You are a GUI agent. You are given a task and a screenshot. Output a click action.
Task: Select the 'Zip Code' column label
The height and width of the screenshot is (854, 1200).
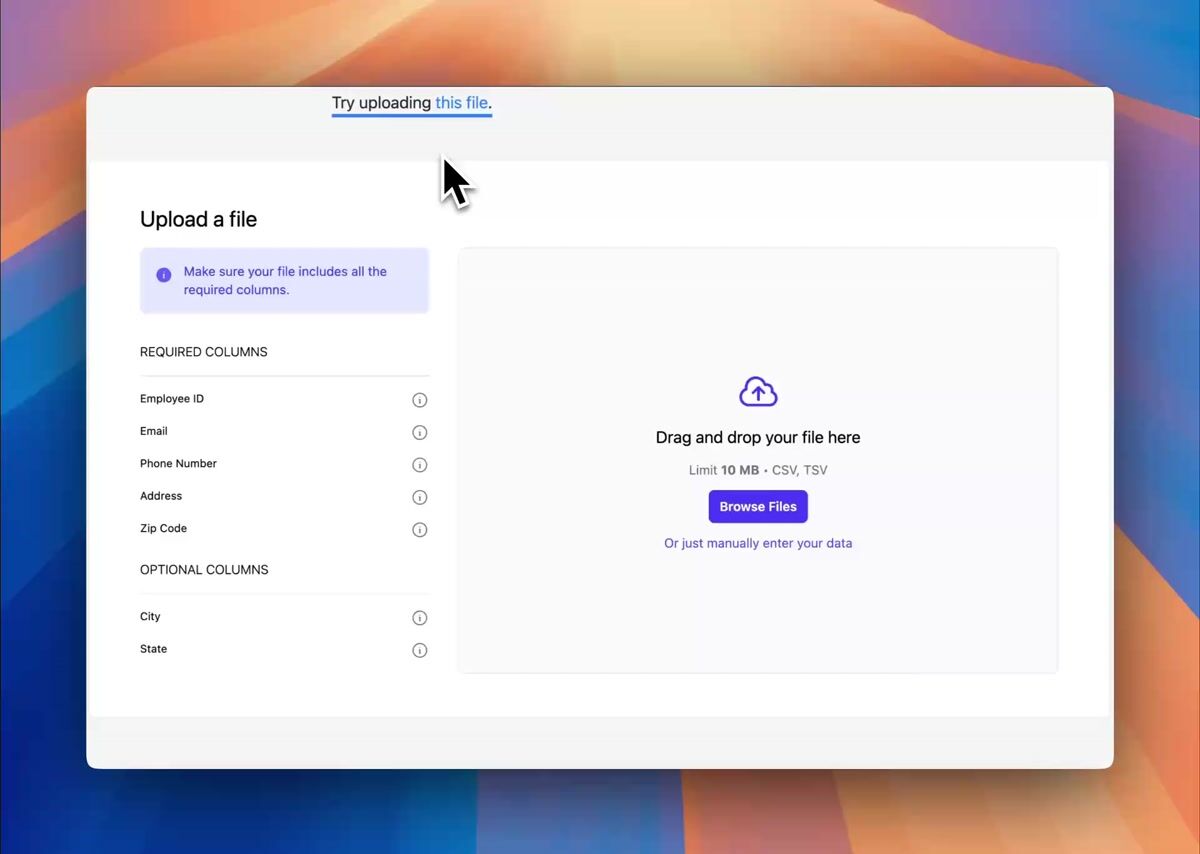pyautogui.click(x=163, y=528)
